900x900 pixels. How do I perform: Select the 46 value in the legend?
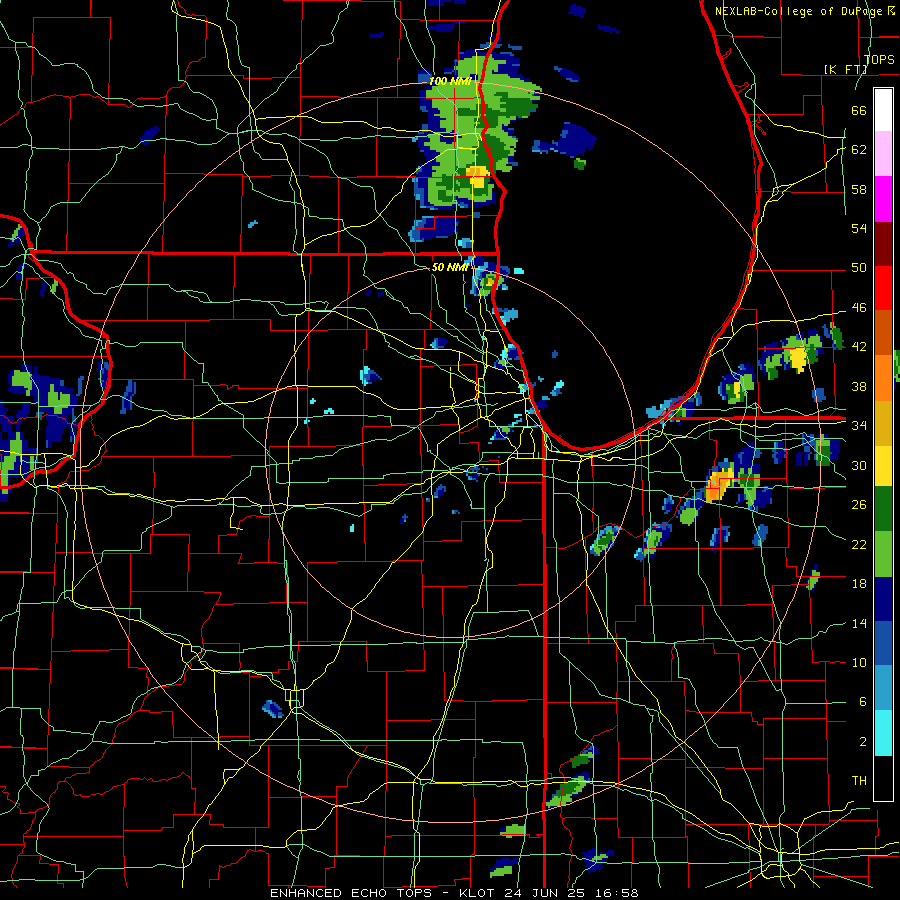pyautogui.click(x=859, y=308)
